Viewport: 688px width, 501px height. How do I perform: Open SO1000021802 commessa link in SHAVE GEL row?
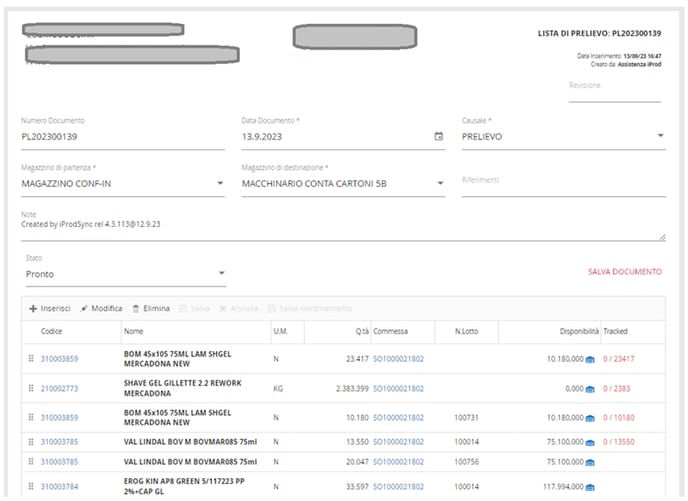(398, 389)
